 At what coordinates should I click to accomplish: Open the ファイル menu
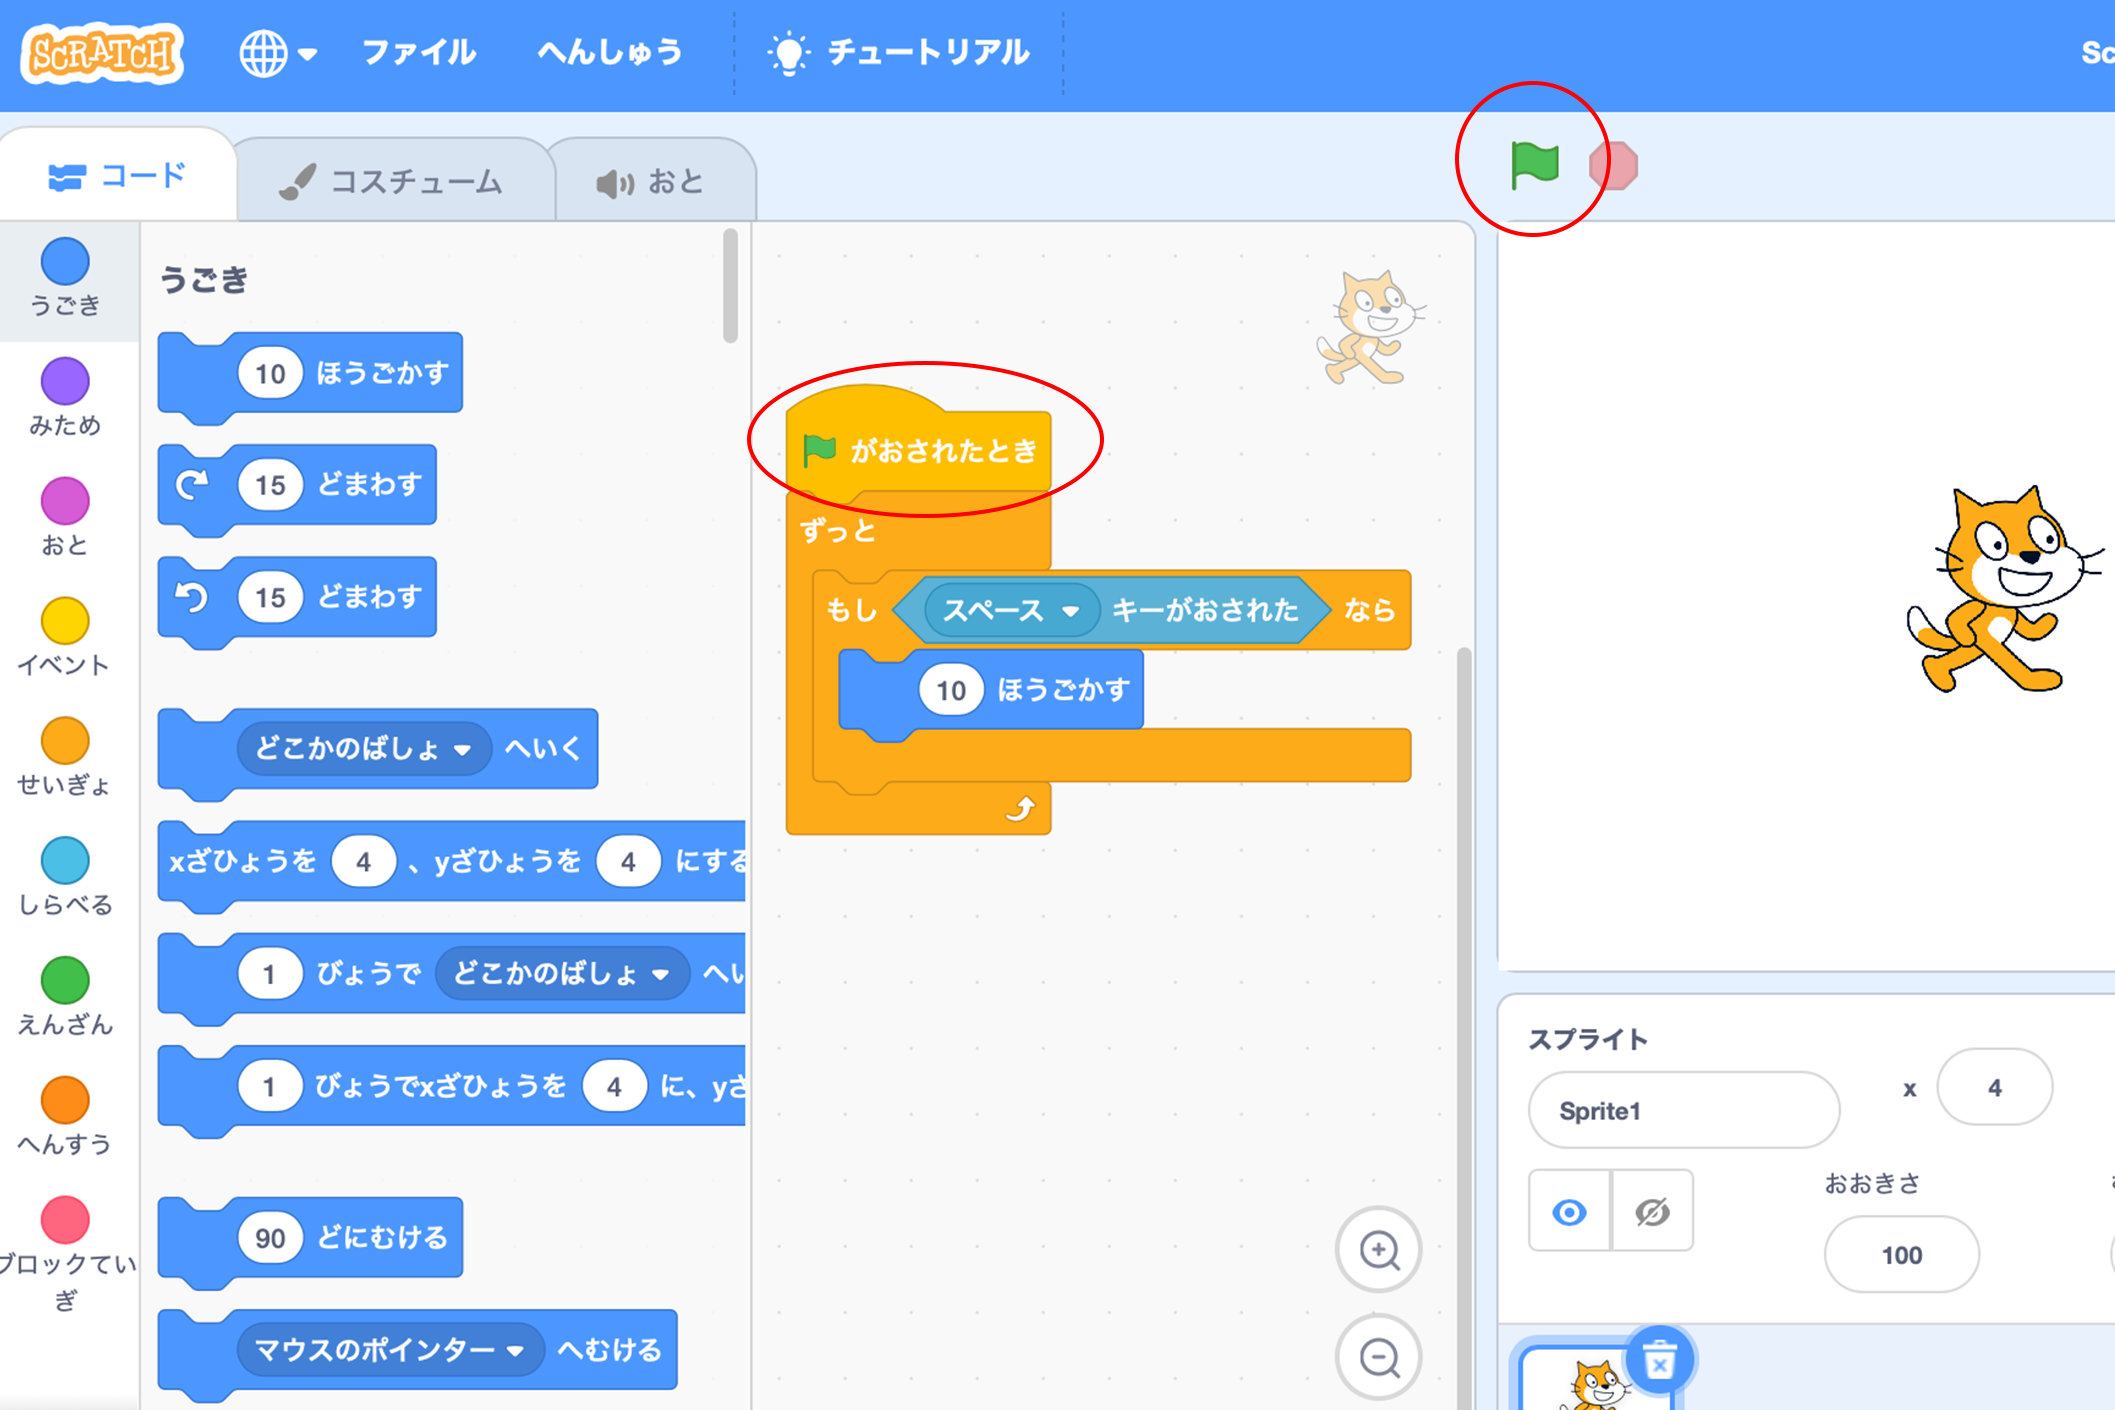(419, 52)
